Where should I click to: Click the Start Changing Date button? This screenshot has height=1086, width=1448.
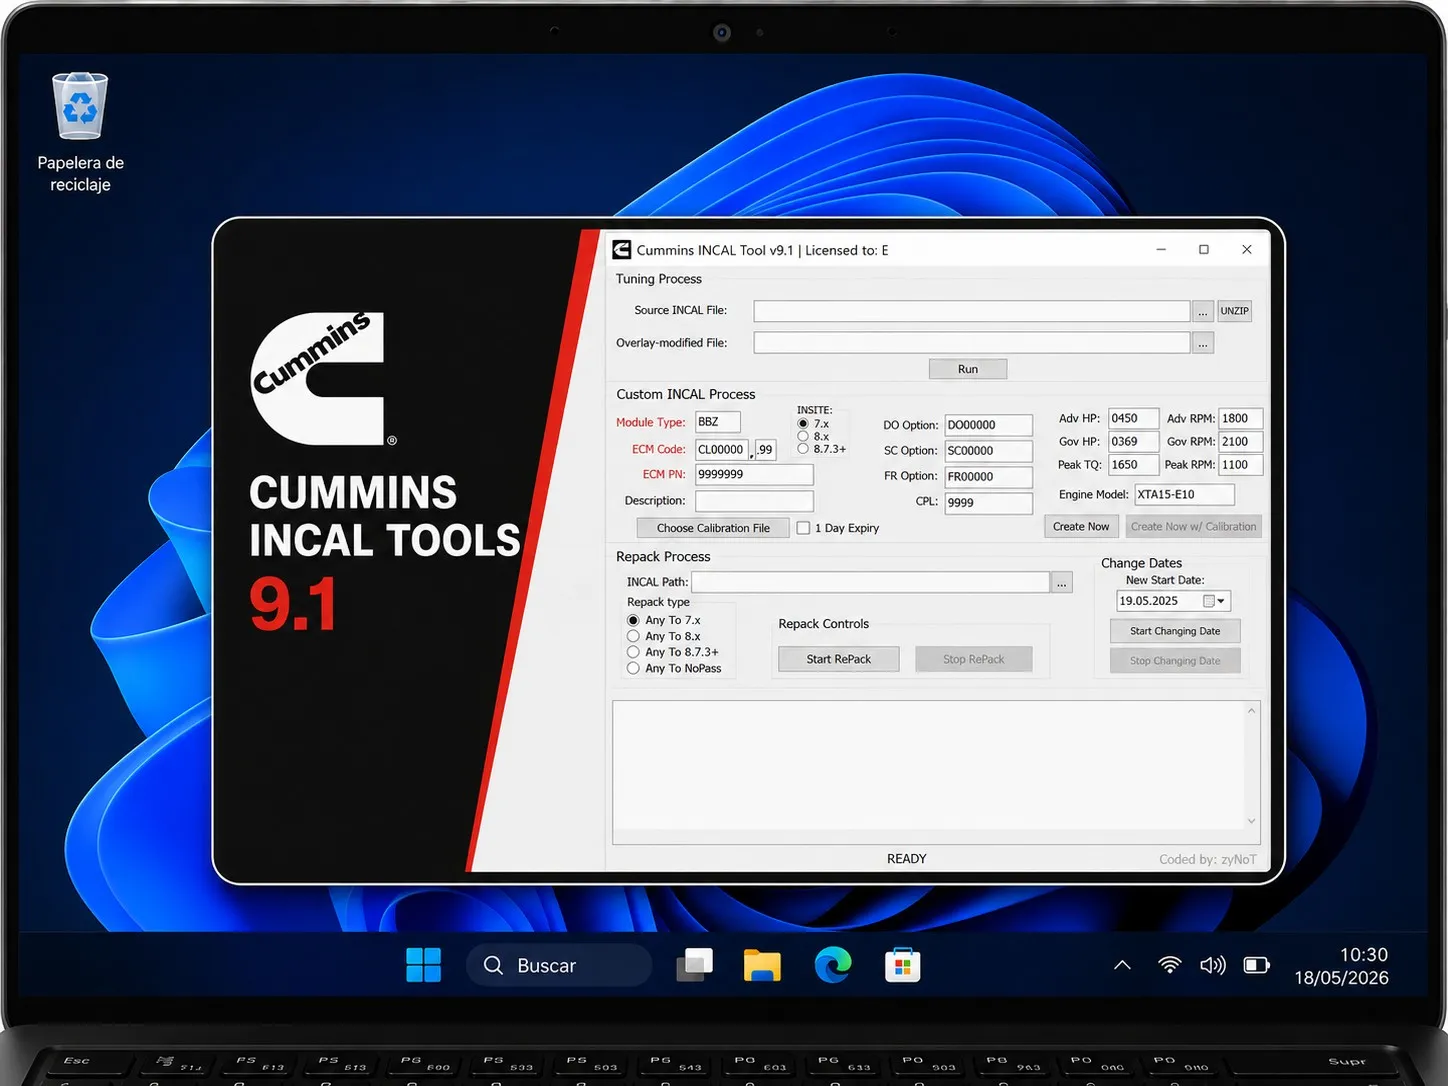point(1175,631)
